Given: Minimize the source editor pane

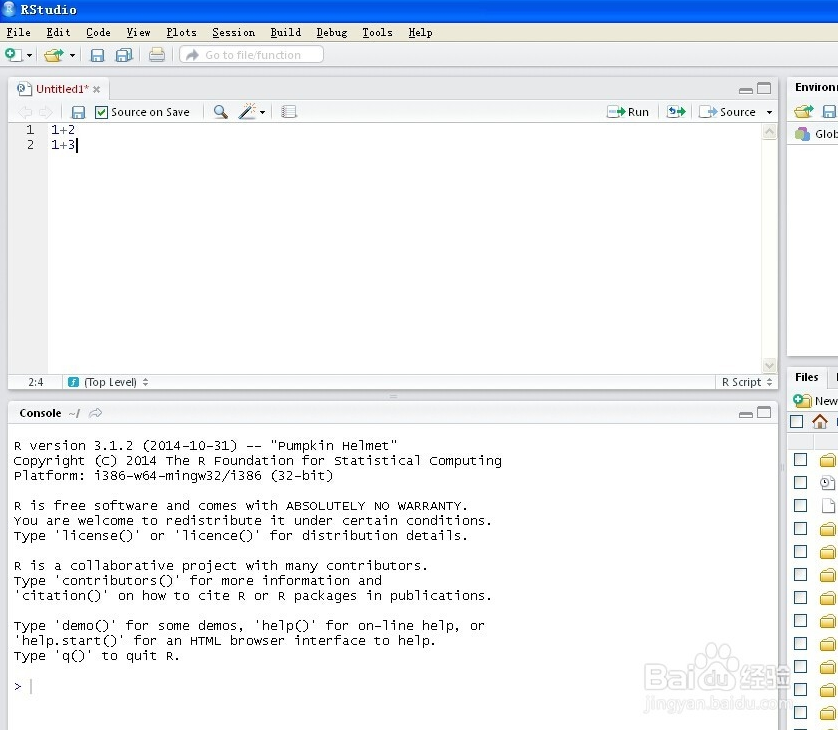Looking at the screenshot, I should click(x=746, y=90).
